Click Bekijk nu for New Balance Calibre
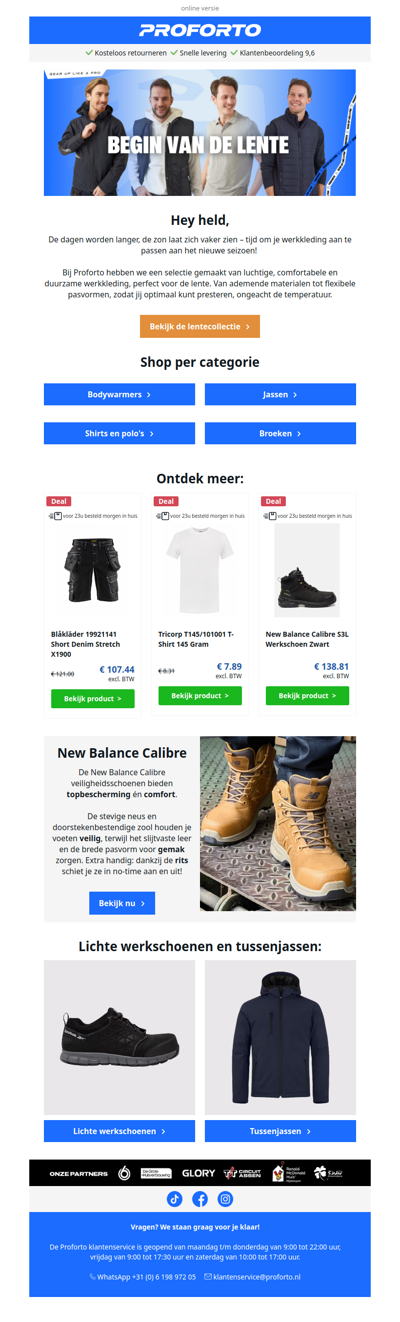 (122, 903)
